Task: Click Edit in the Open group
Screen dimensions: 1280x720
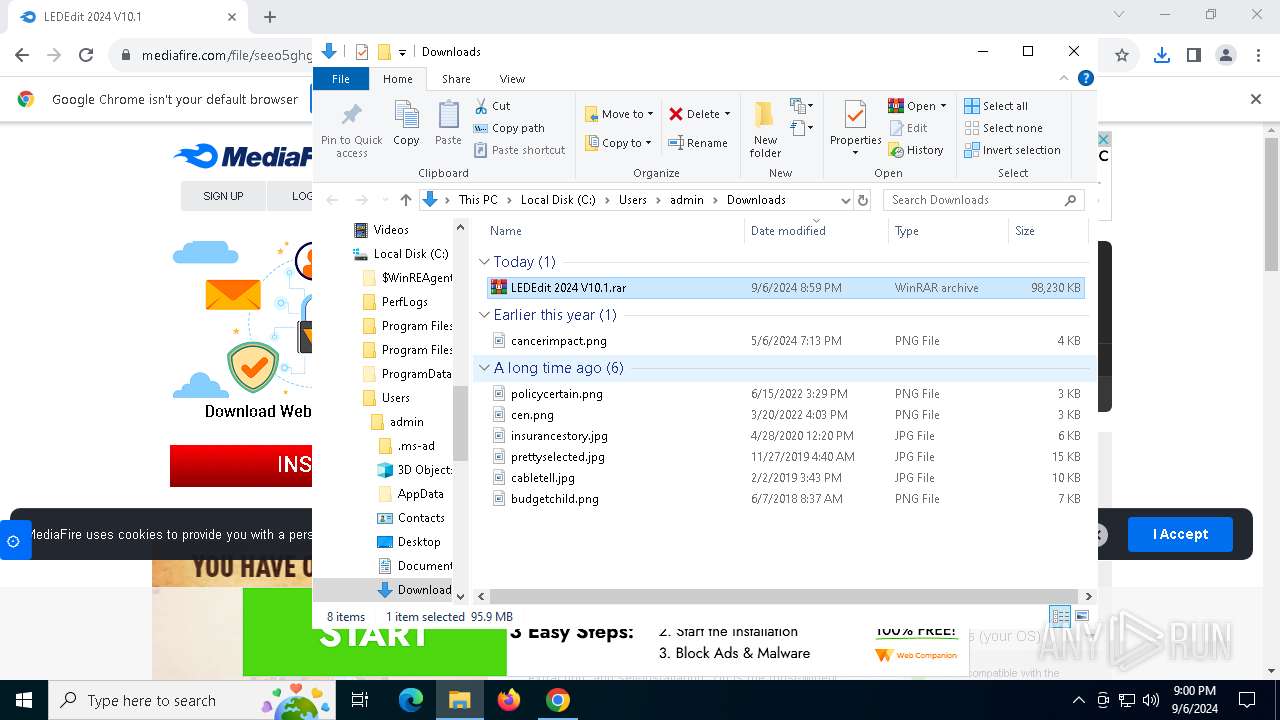Action: pyautogui.click(x=908, y=128)
